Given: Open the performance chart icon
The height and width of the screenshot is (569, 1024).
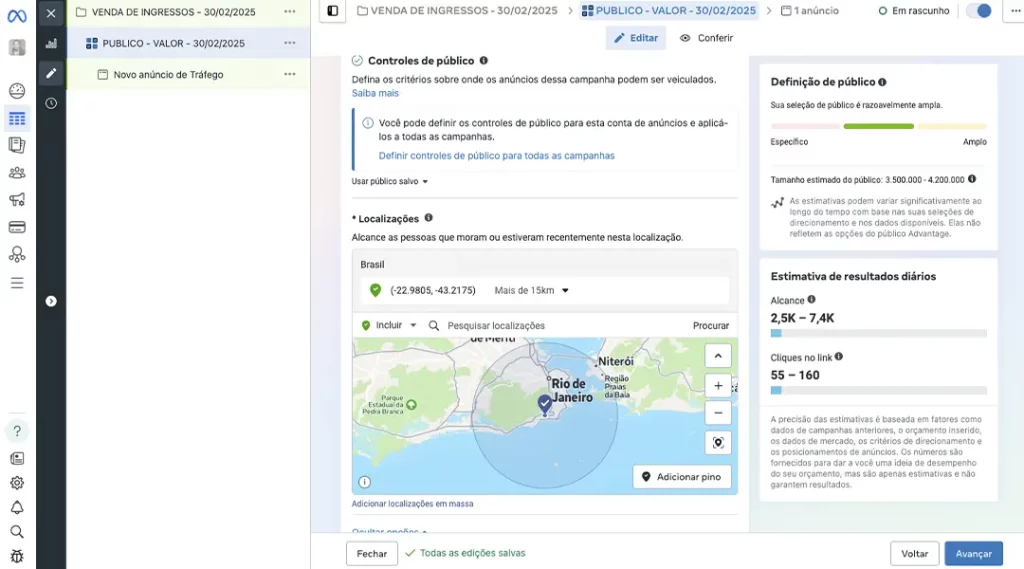Looking at the screenshot, I should coord(51,44).
